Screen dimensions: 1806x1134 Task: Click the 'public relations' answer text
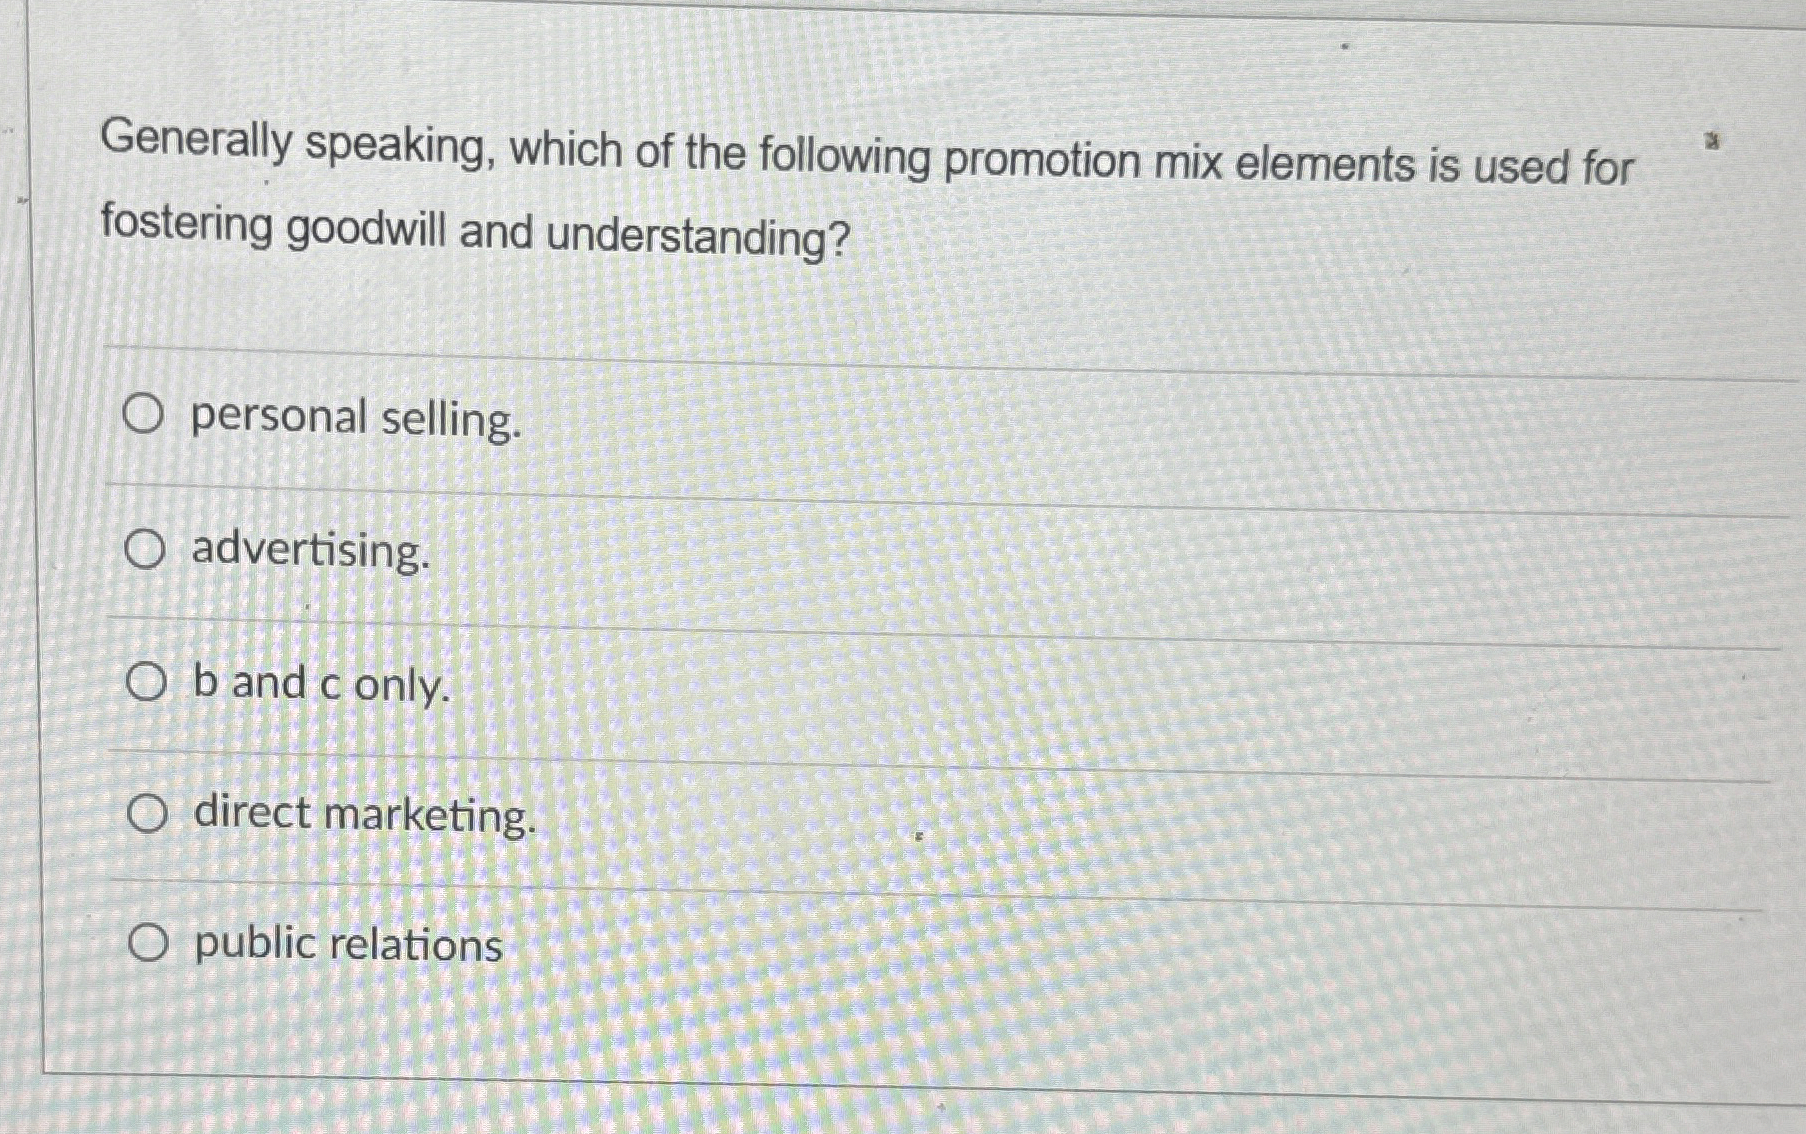pos(346,946)
